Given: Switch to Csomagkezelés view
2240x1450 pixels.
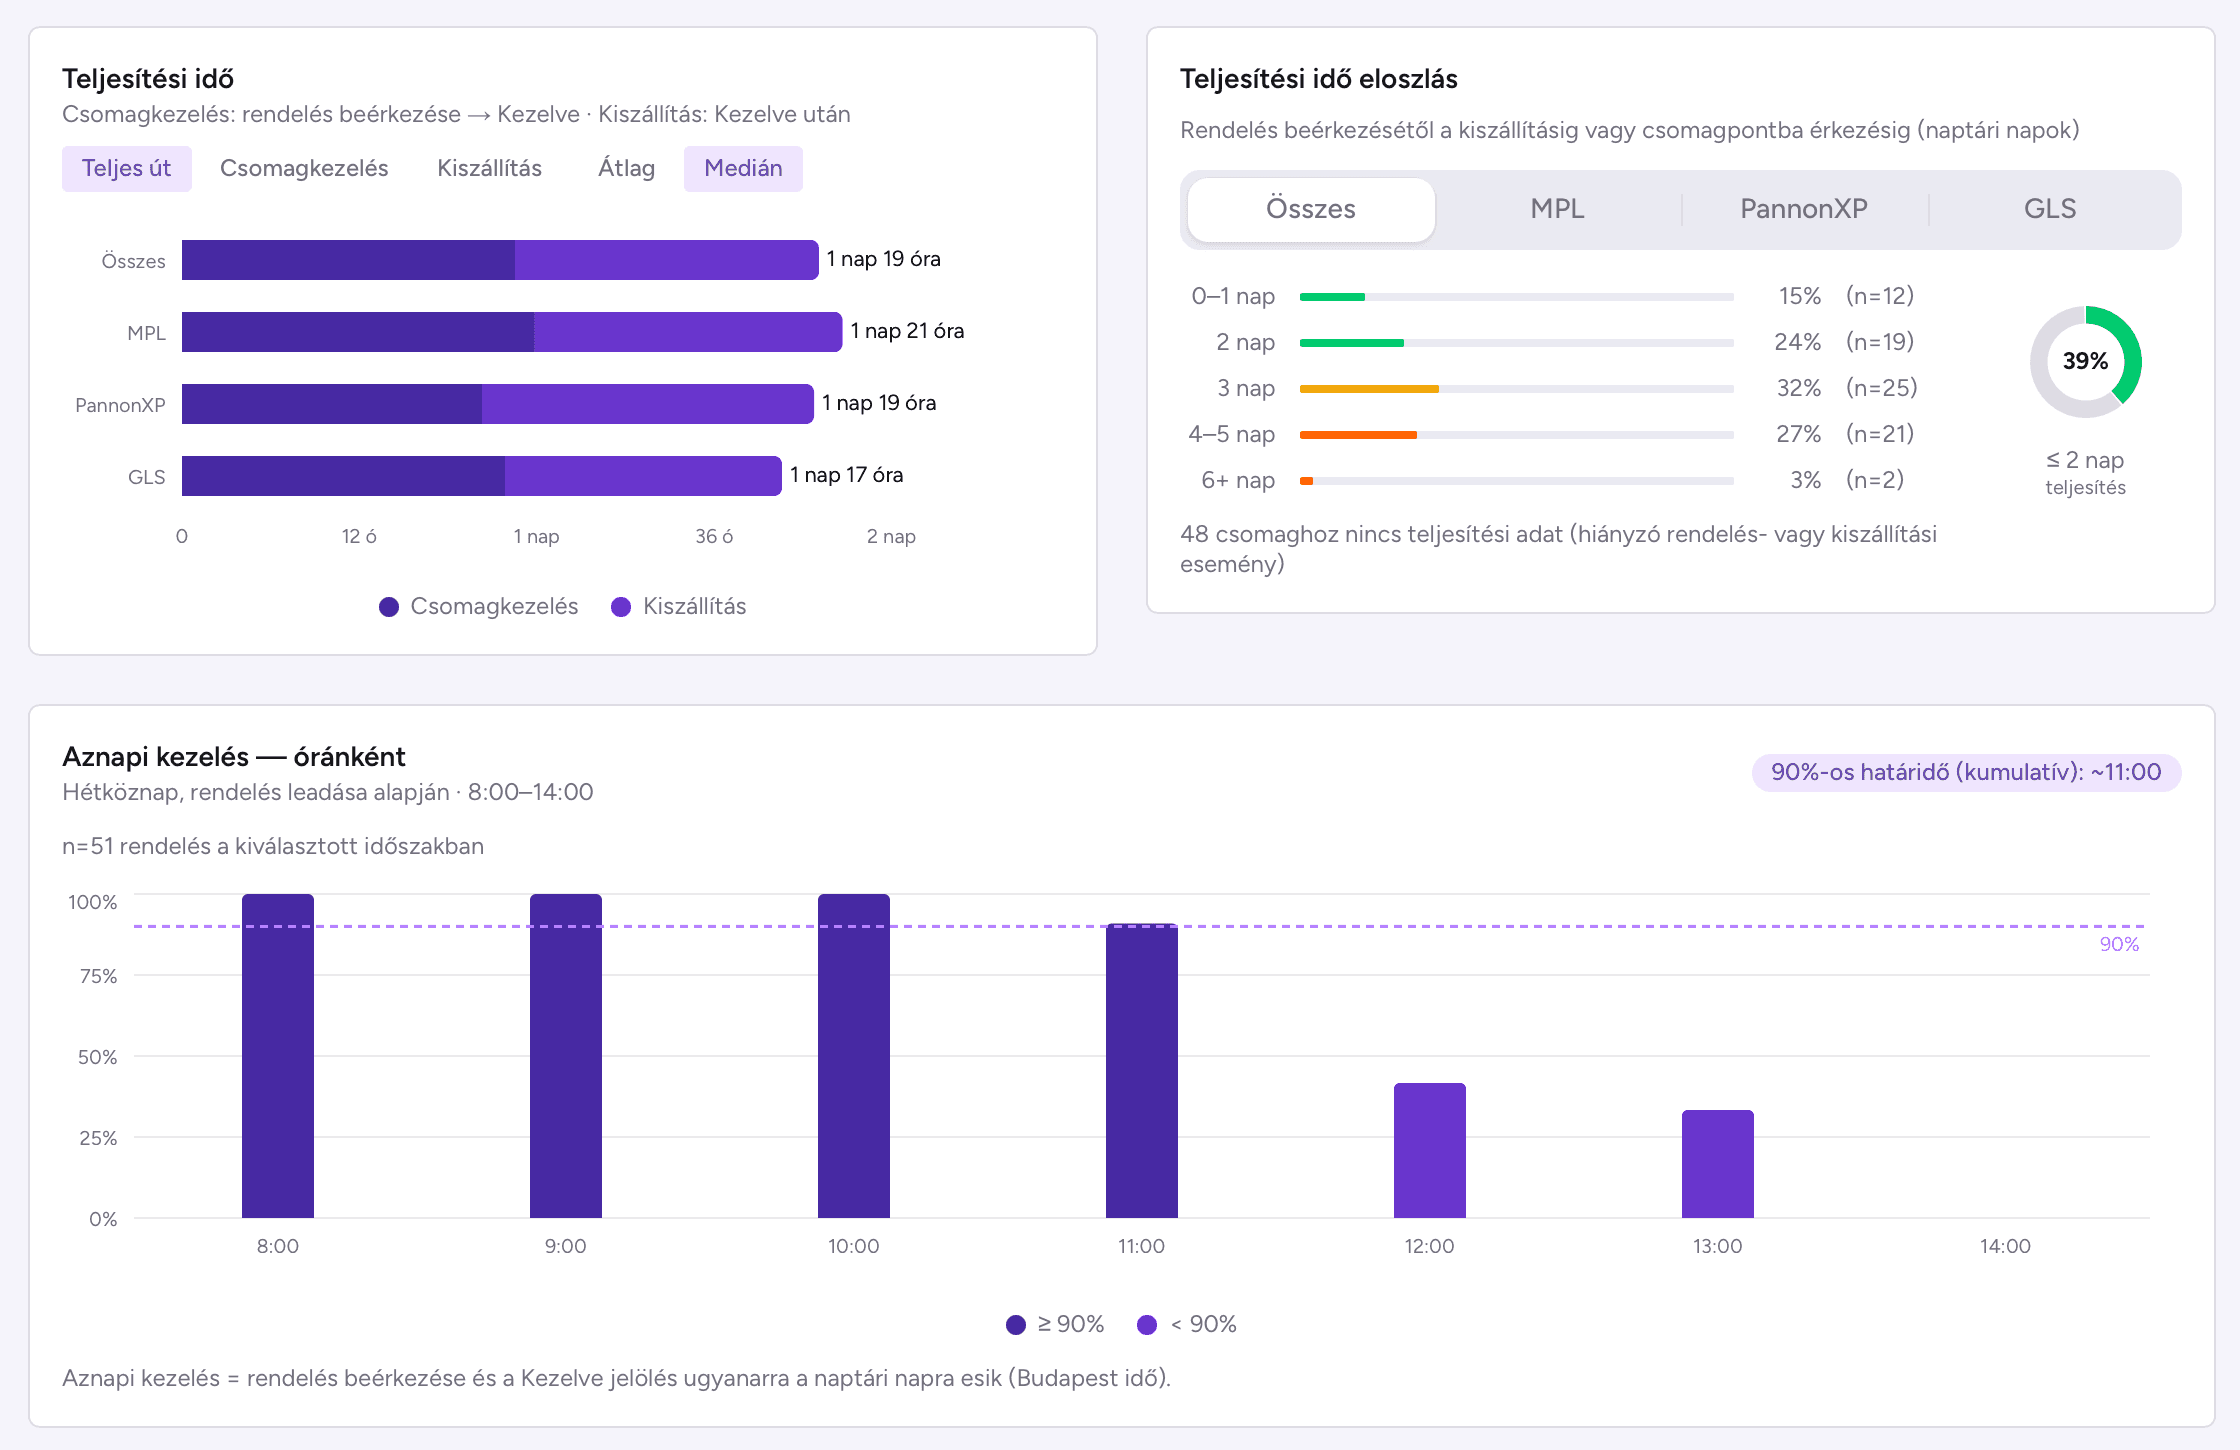Looking at the screenshot, I should (x=304, y=168).
